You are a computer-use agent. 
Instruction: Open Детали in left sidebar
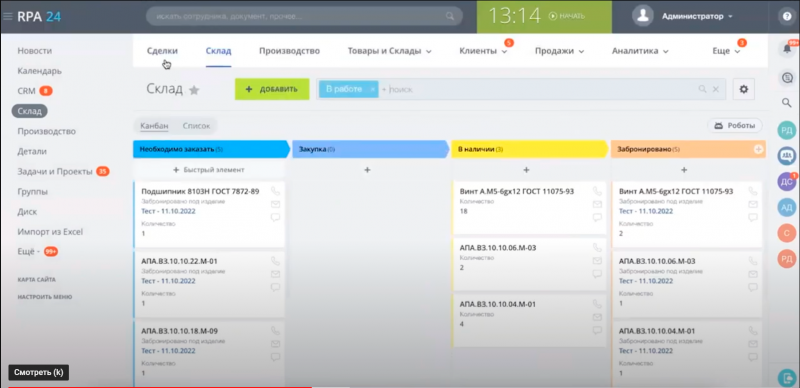32,151
